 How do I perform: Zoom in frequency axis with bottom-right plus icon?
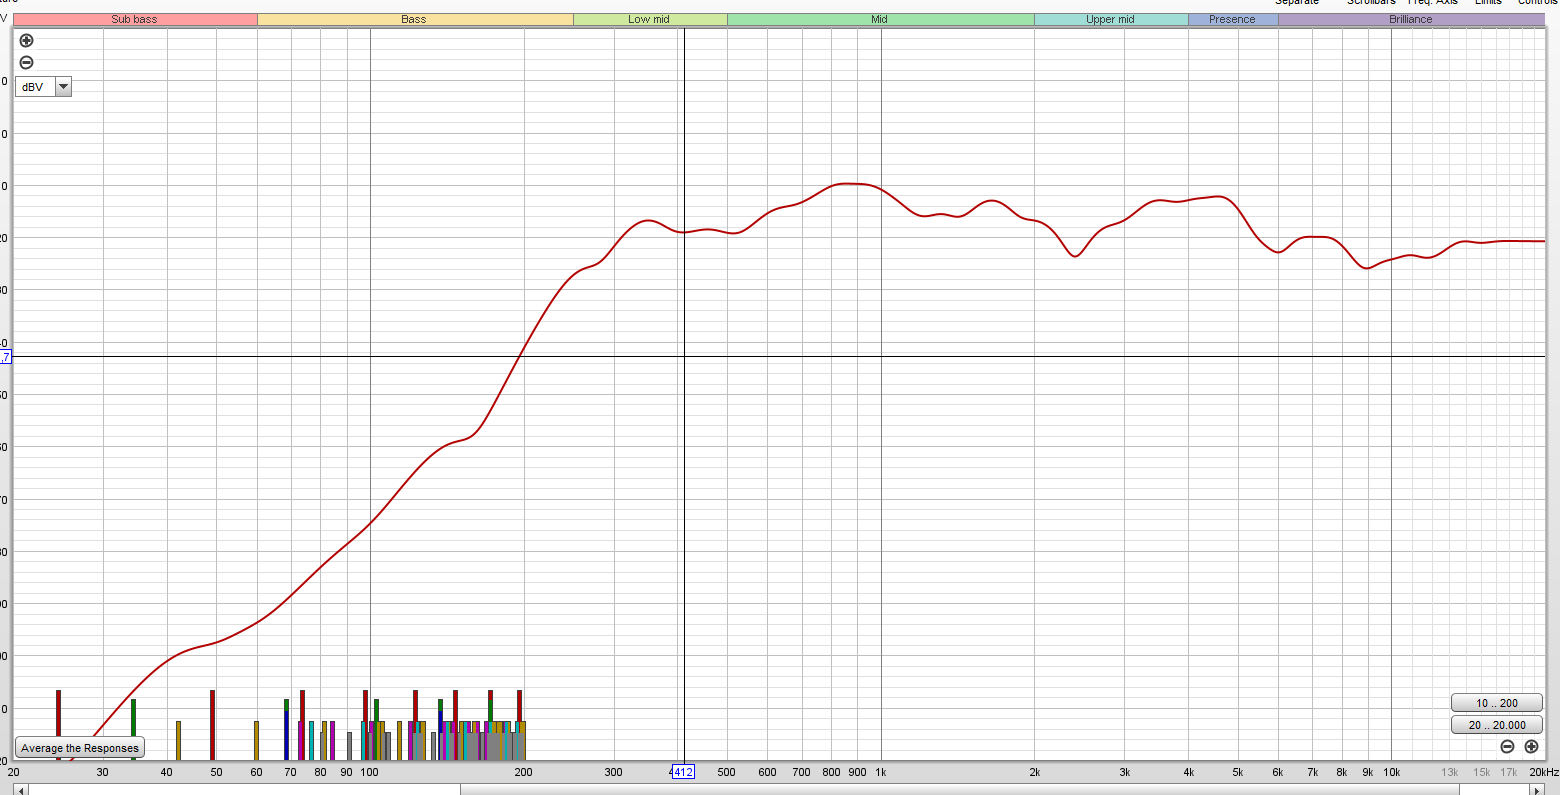pyautogui.click(x=1531, y=746)
